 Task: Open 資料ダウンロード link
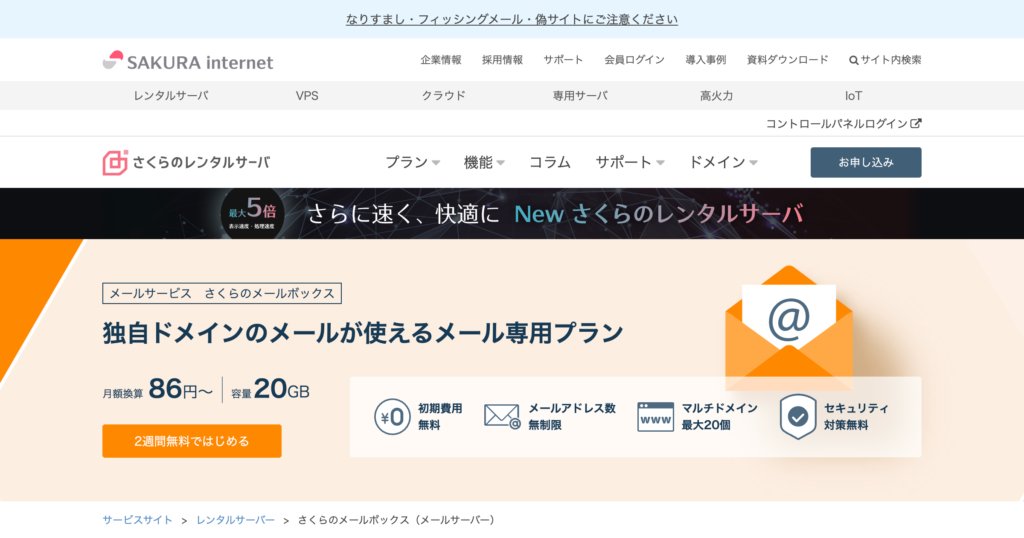coord(787,60)
